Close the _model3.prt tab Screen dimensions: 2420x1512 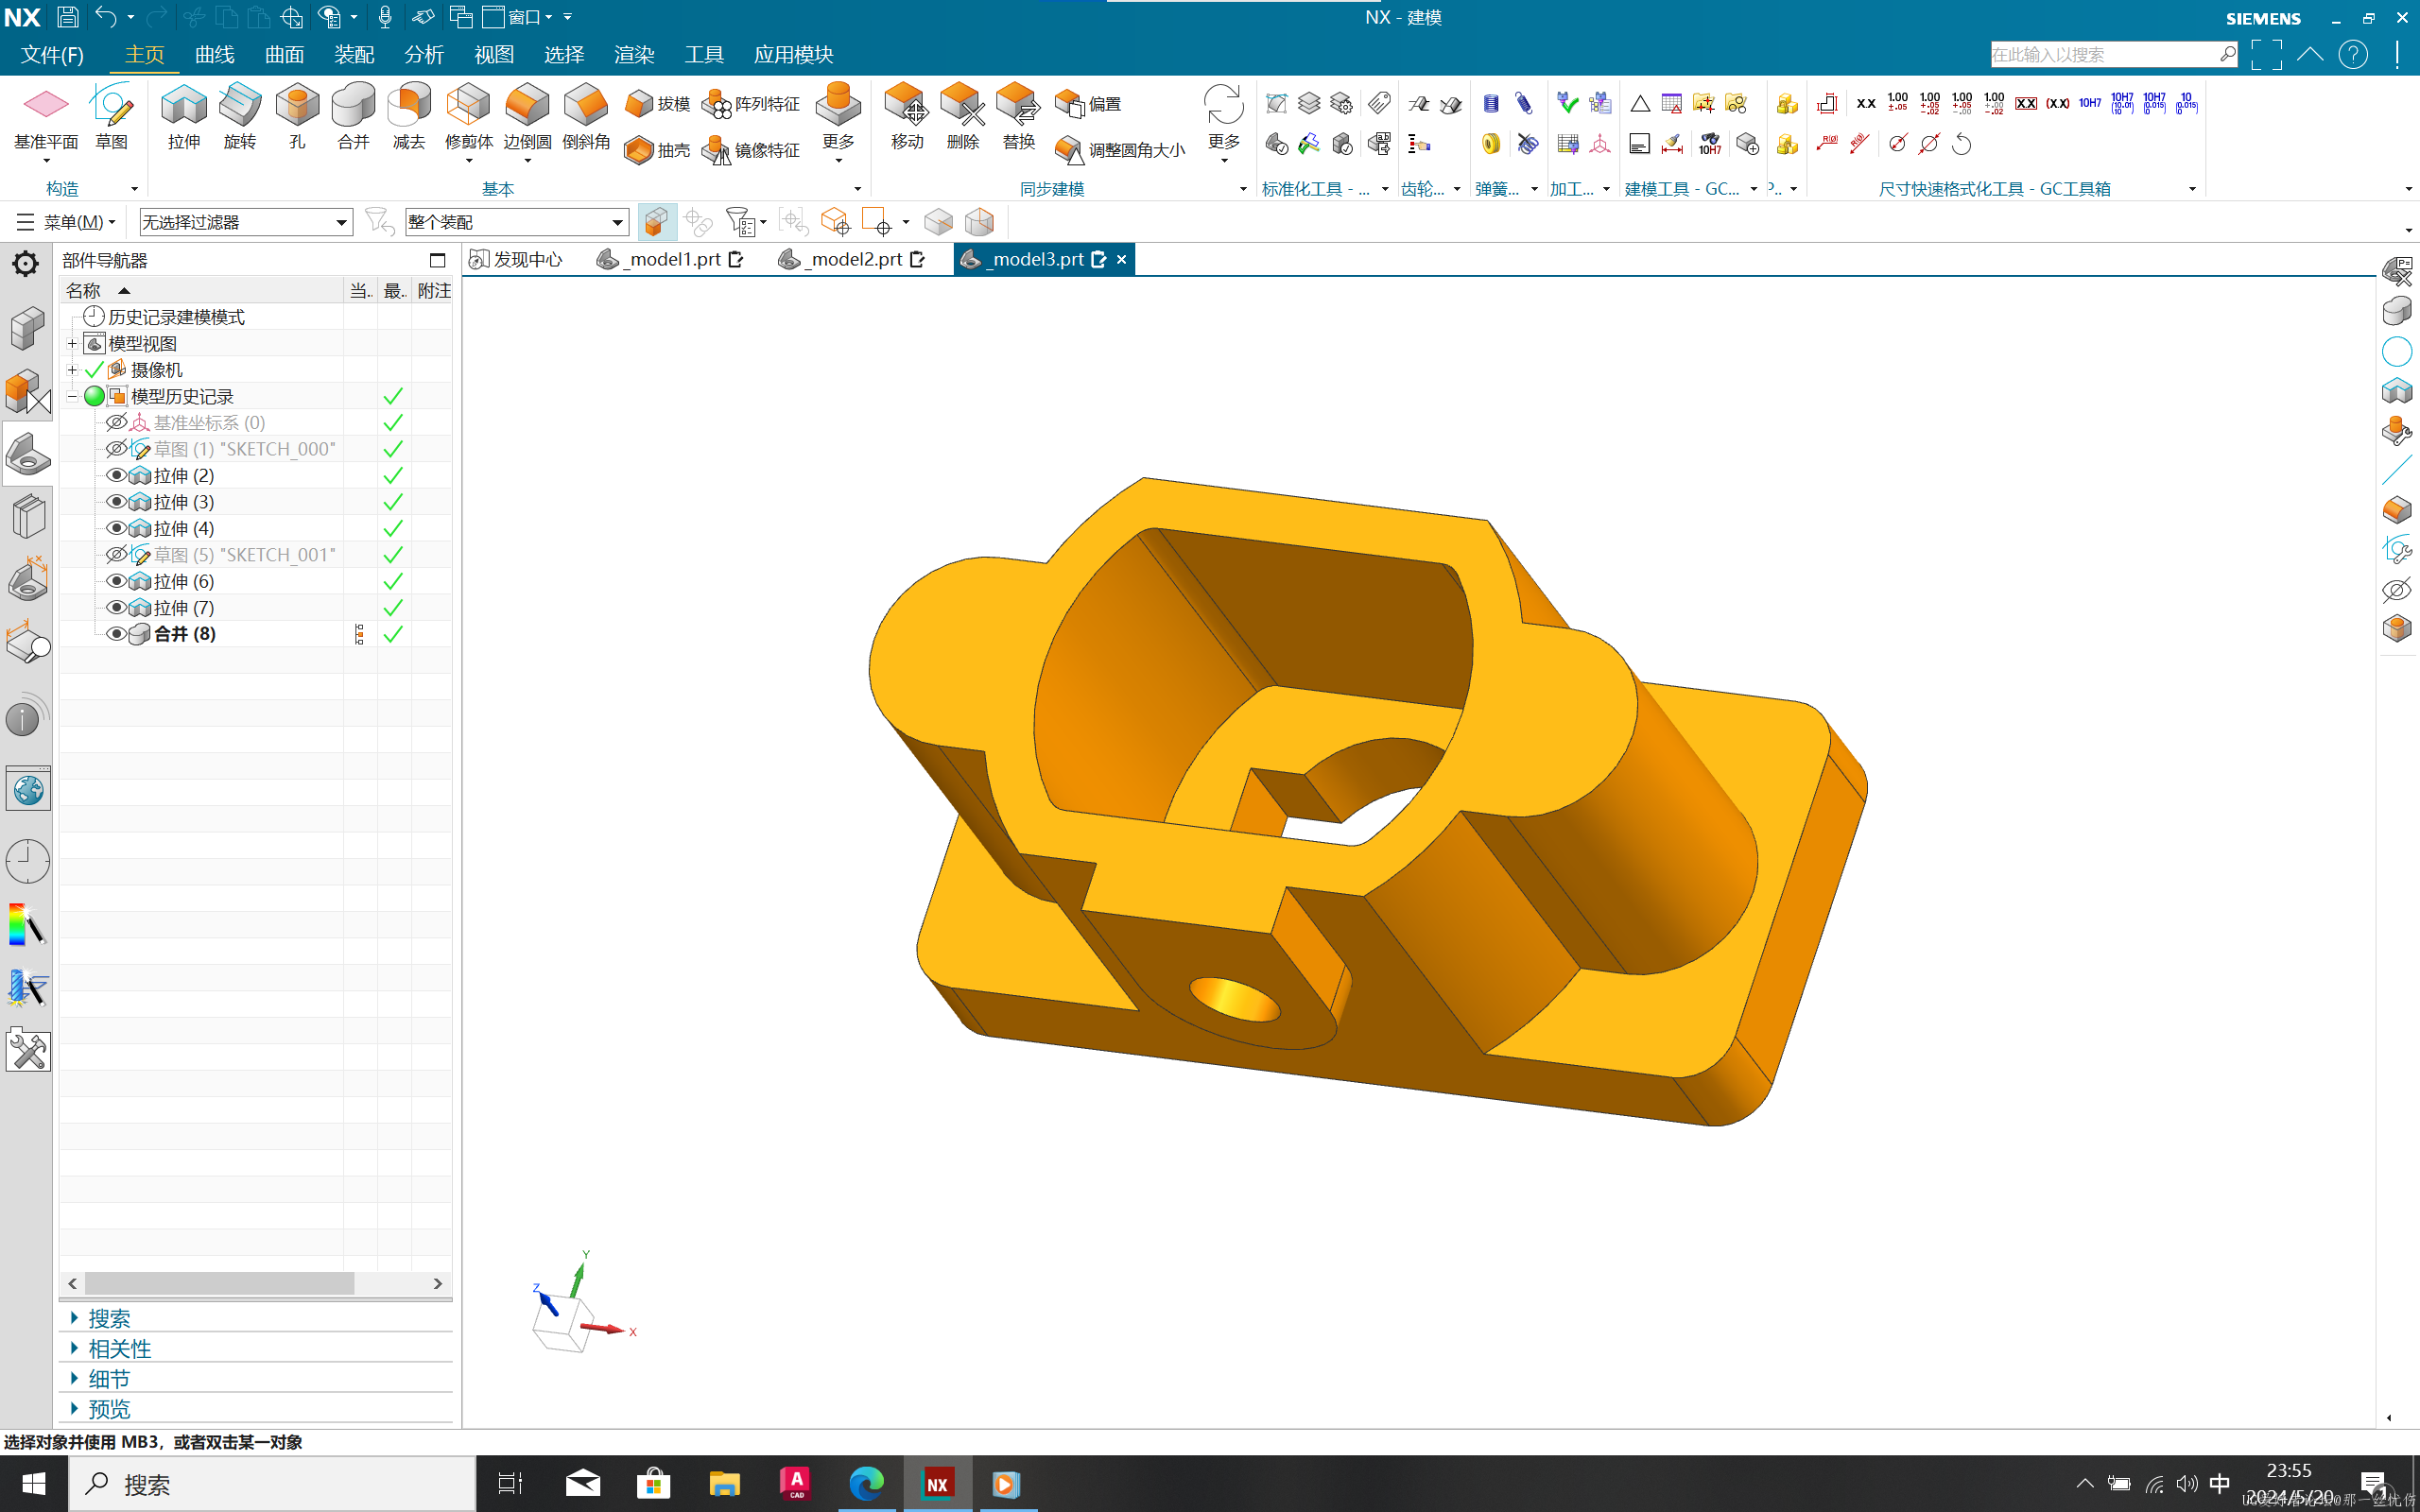[x=1121, y=260]
